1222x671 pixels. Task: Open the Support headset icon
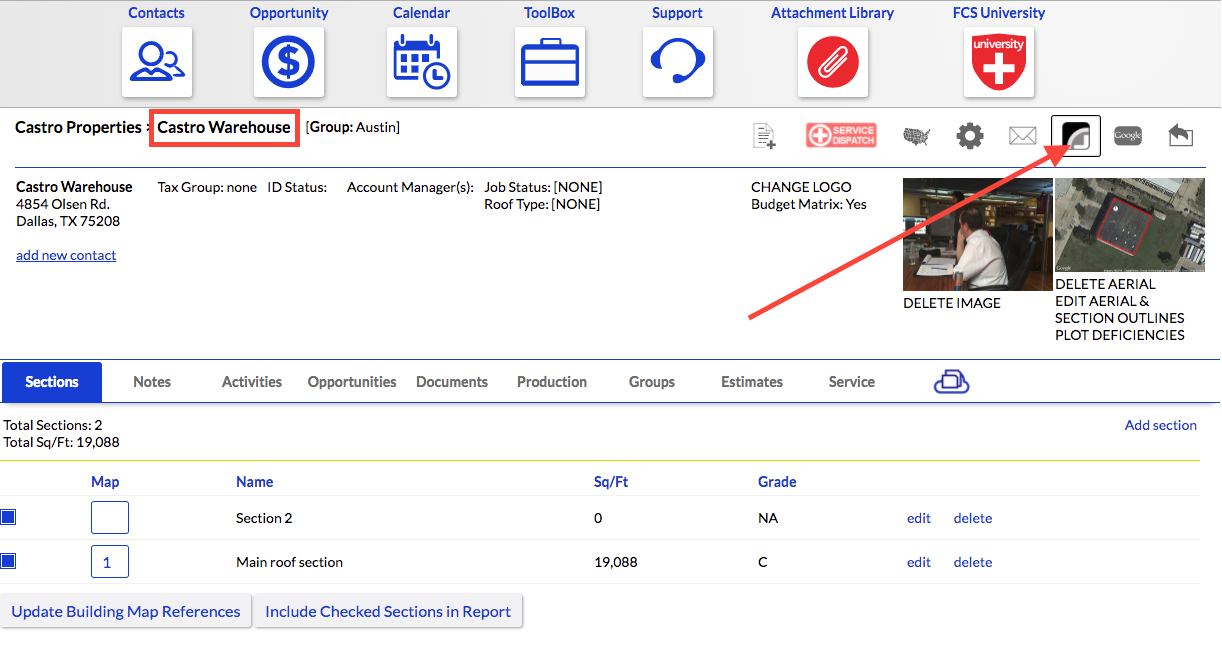tap(678, 62)
